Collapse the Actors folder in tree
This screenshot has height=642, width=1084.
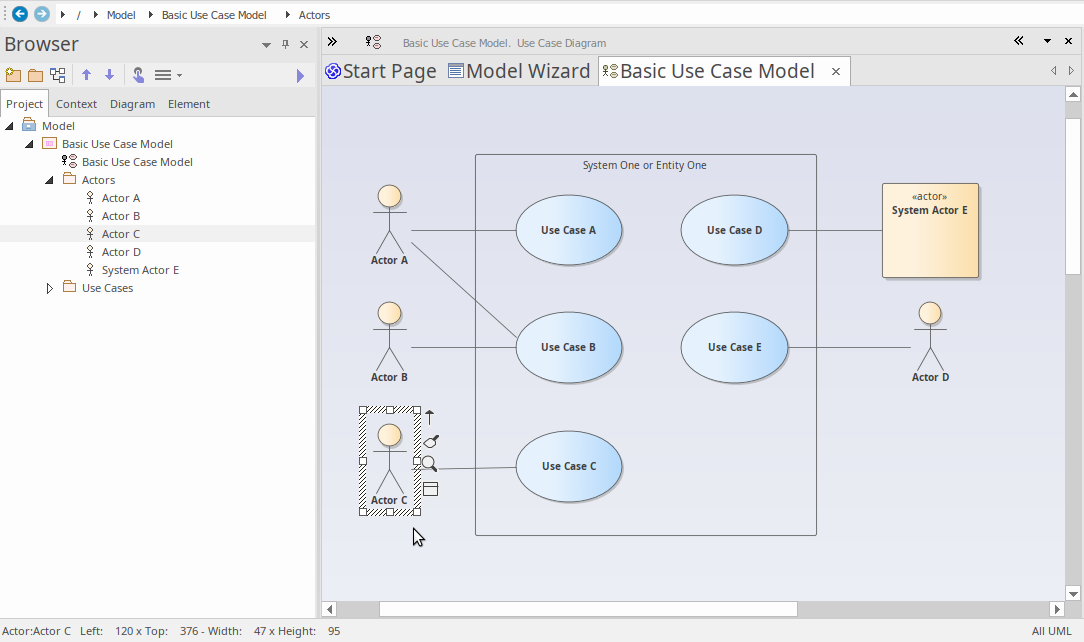tap(50, 180)
